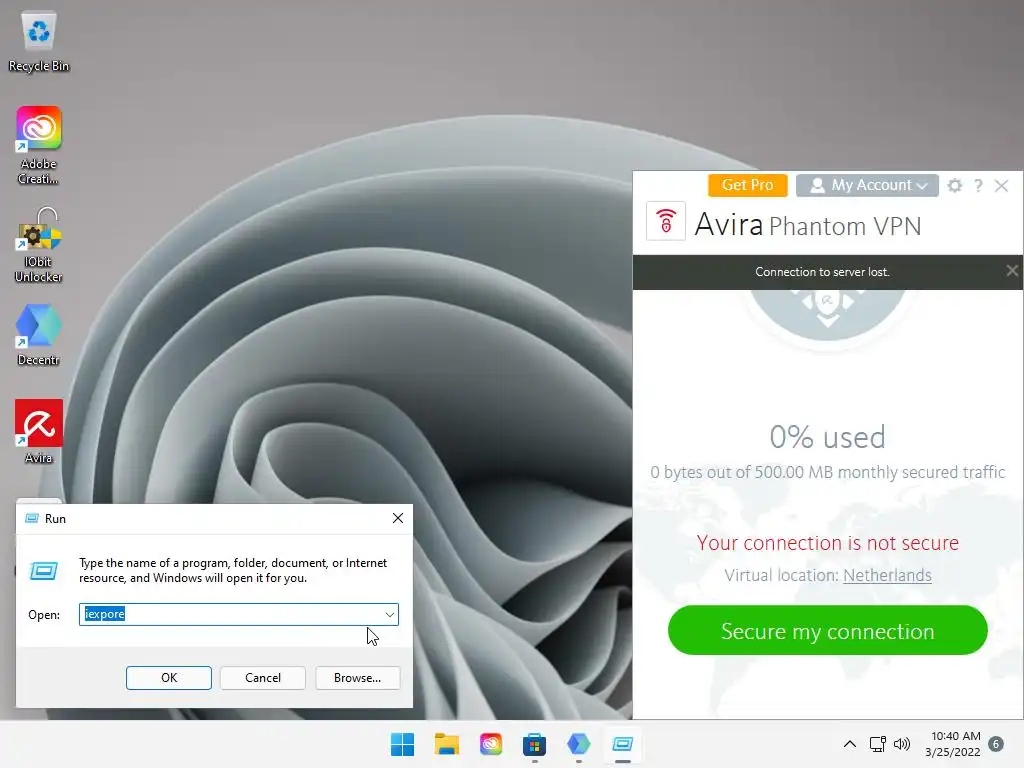Open network status tray icon
Screen dimensions: 1024x768
(x=878, y=744)
